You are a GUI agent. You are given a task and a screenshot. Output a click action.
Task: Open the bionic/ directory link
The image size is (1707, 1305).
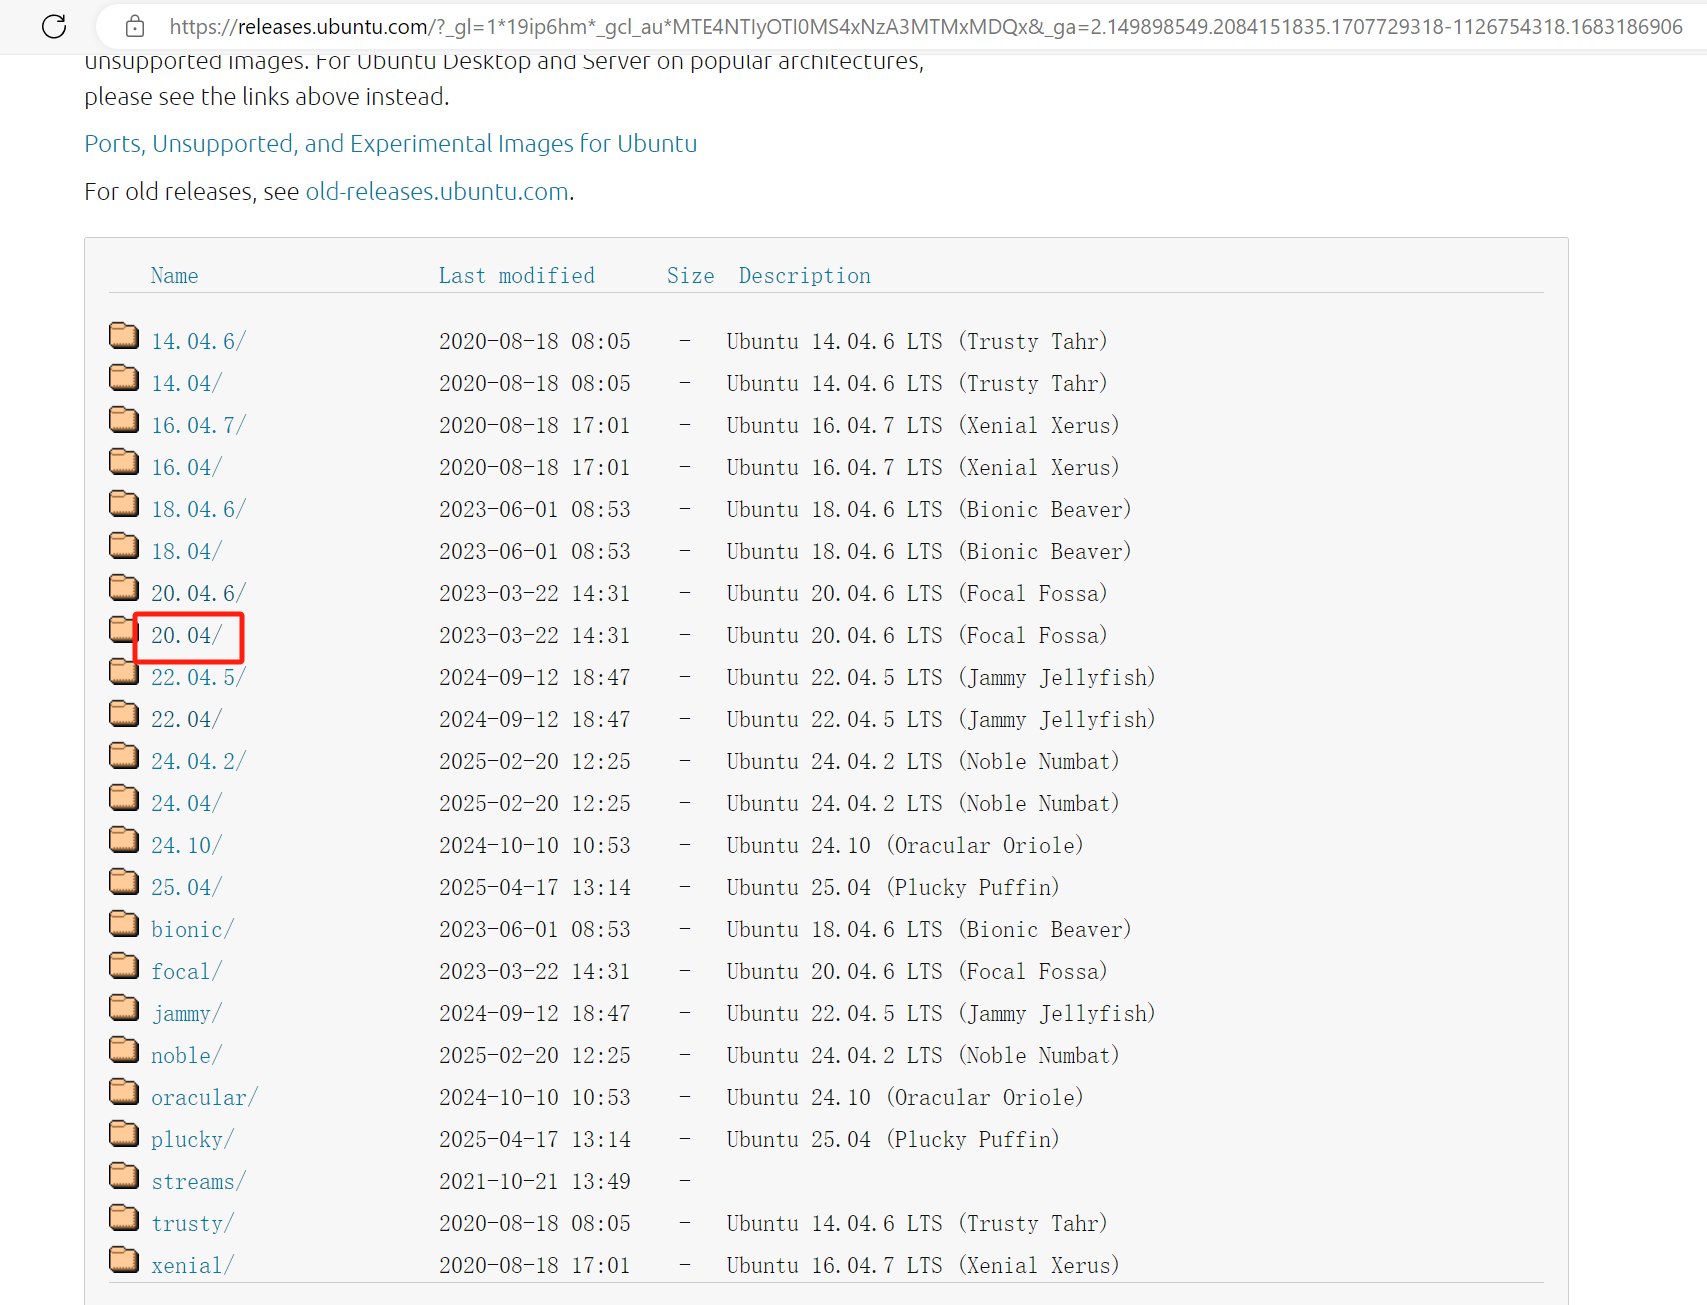point(192,930)
